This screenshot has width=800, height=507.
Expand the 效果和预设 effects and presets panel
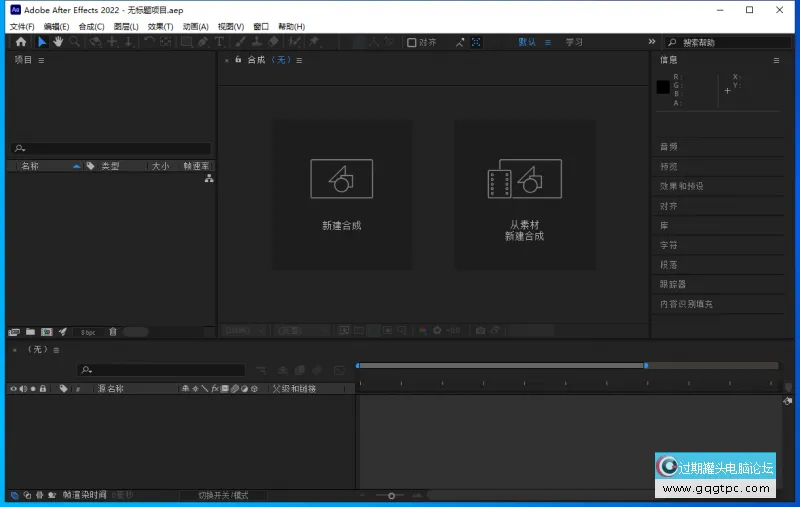(x=681, y=186)
